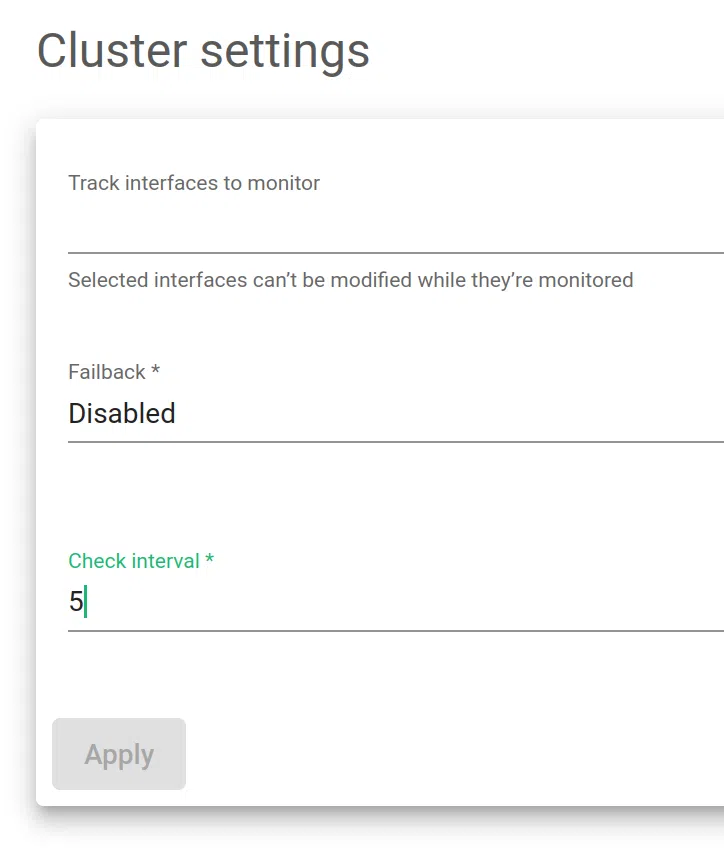Viewport: 724px width, 848px height.
Task: Click the Cluster settings page heading
Action: [x=203, y=50]
